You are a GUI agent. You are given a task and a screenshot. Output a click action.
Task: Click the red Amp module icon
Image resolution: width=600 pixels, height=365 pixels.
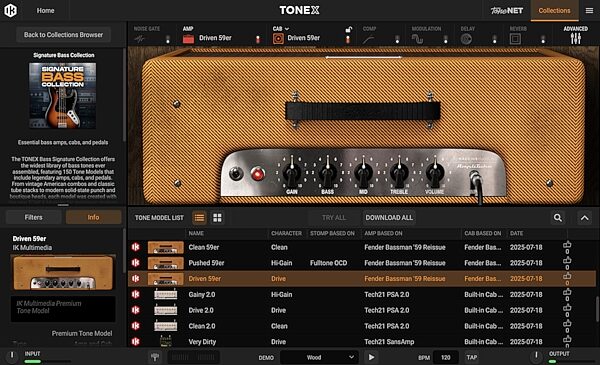coord(188,39)
